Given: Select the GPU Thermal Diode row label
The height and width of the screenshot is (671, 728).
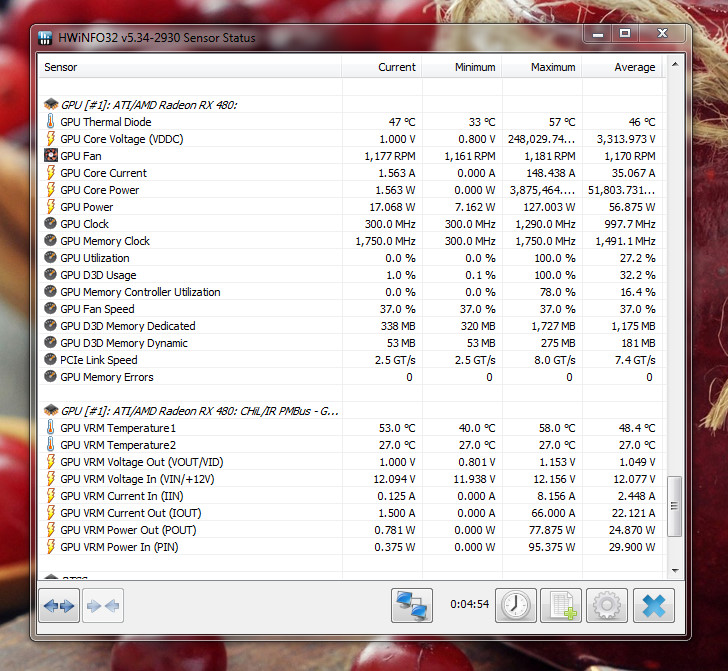Looking at the screenshot, I should (x=105, y=122).
